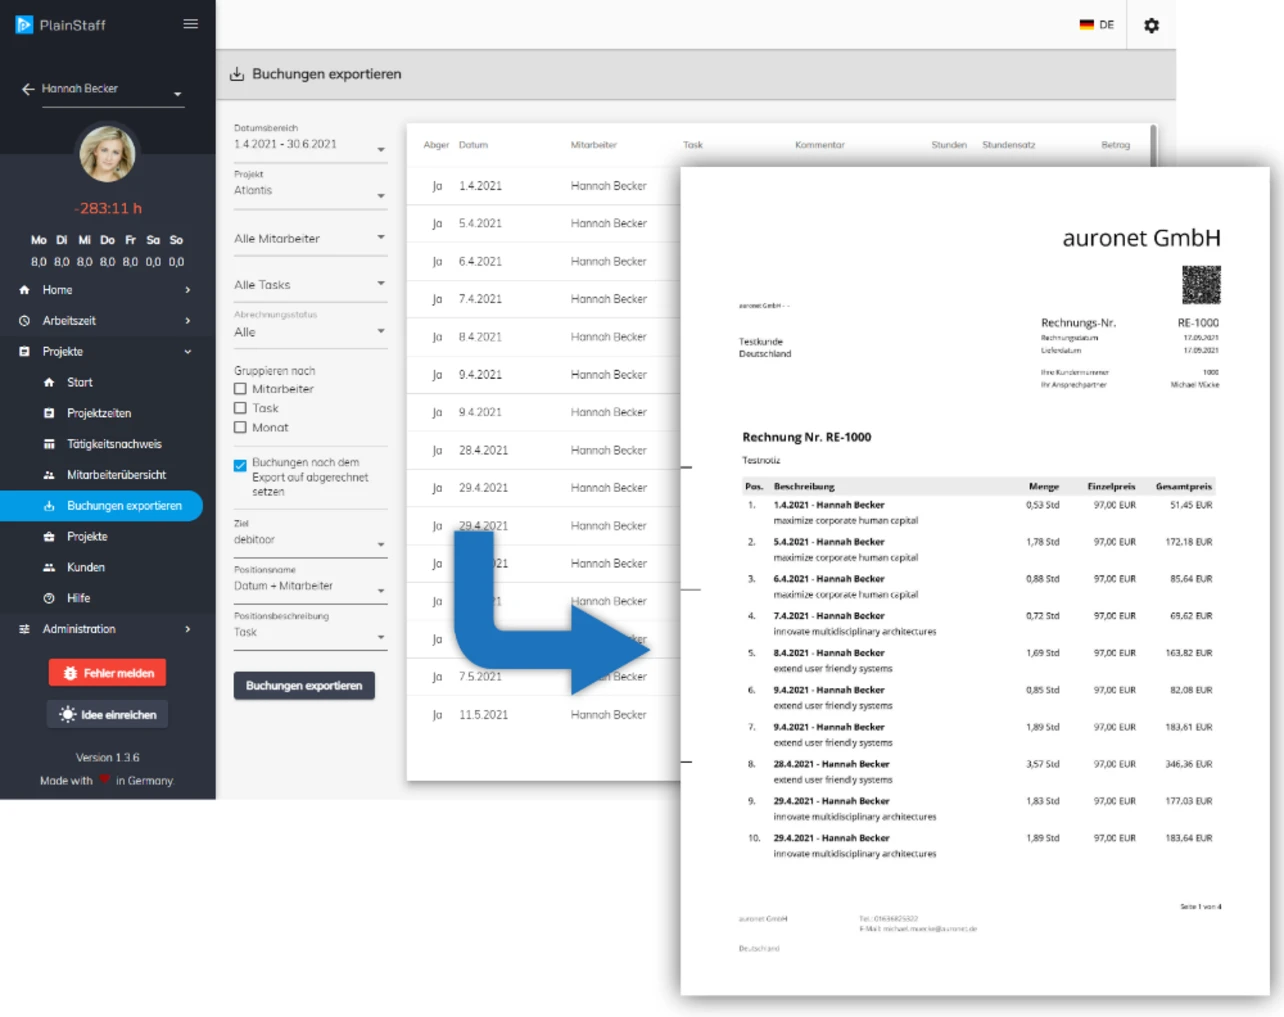Click the German flag language icon
The width and height of the screenshot is (1284, 1017).
[x=1087, y=25]
